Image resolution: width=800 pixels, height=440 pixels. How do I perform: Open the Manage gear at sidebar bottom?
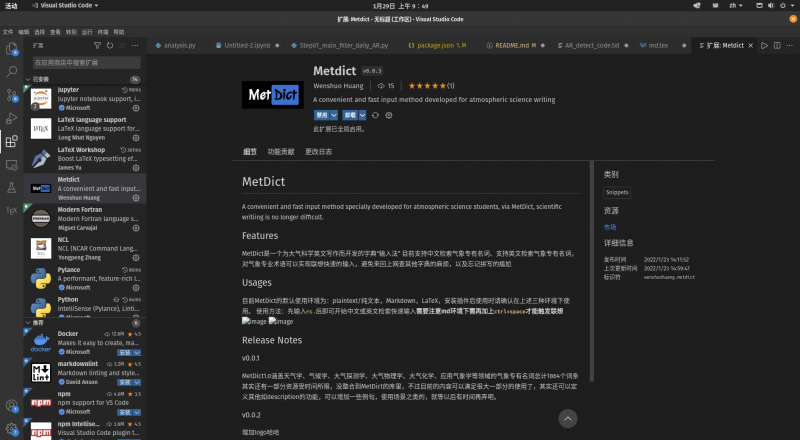[x=12, y=429]
